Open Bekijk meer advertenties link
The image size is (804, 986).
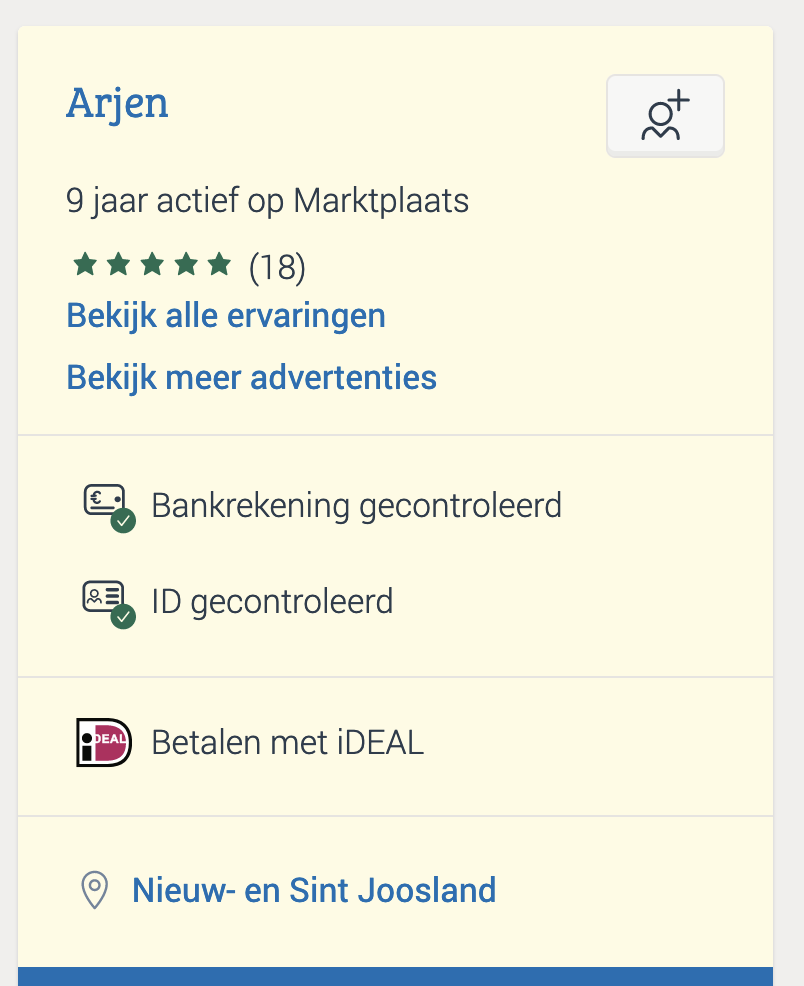[x=251, y=378]
